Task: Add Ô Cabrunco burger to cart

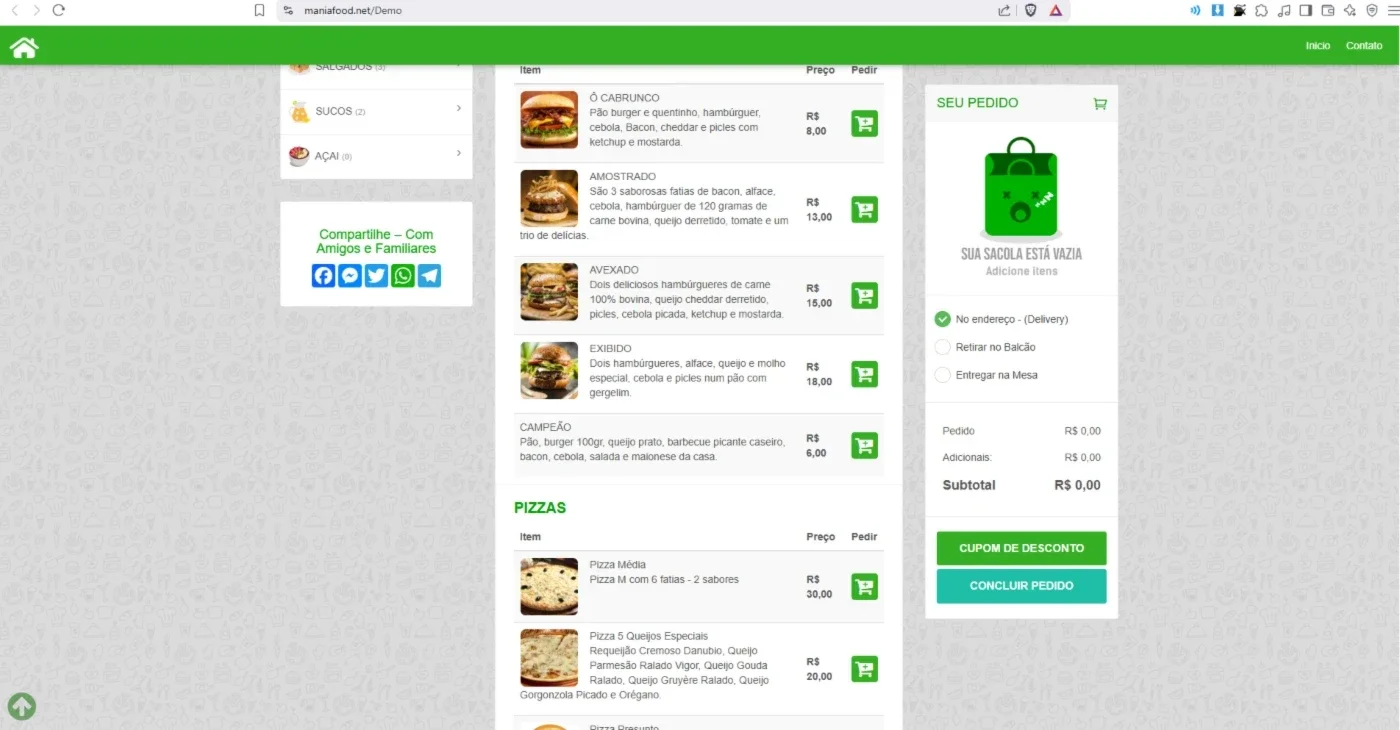Action: pyautogui.click(x=864, y=123)
